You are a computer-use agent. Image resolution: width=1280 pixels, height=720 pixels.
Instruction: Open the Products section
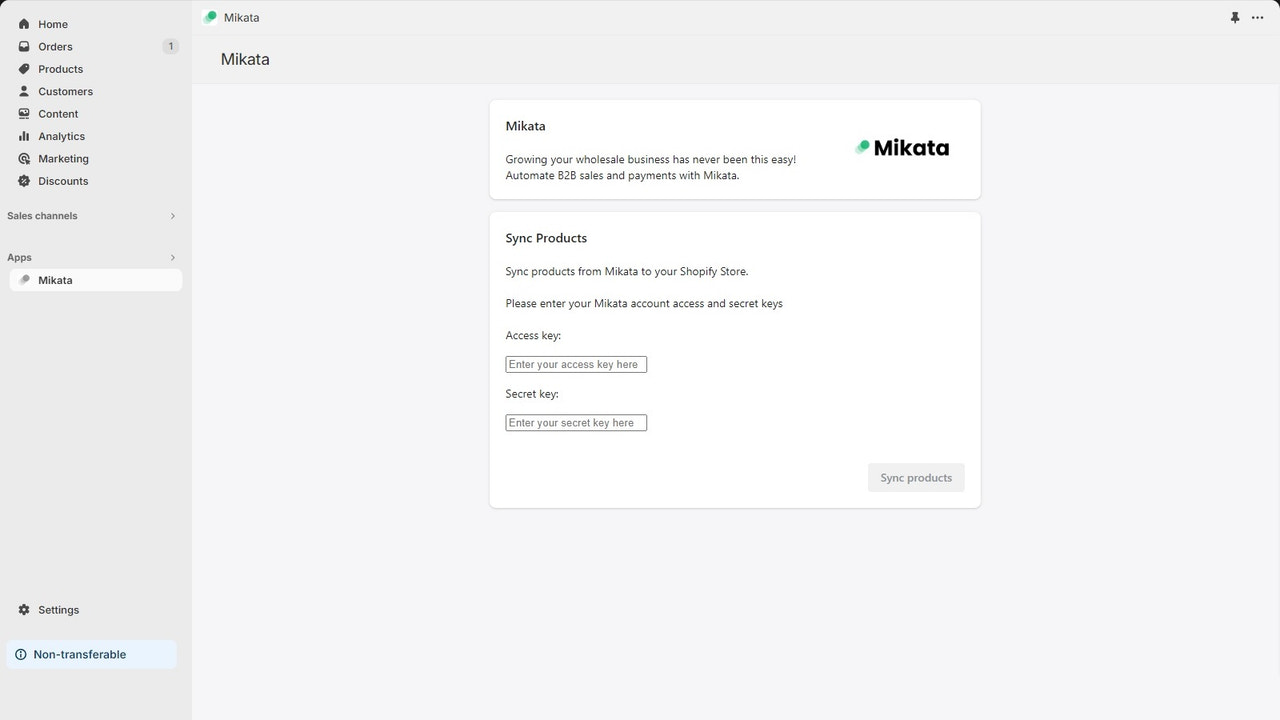tap(96, 69)
